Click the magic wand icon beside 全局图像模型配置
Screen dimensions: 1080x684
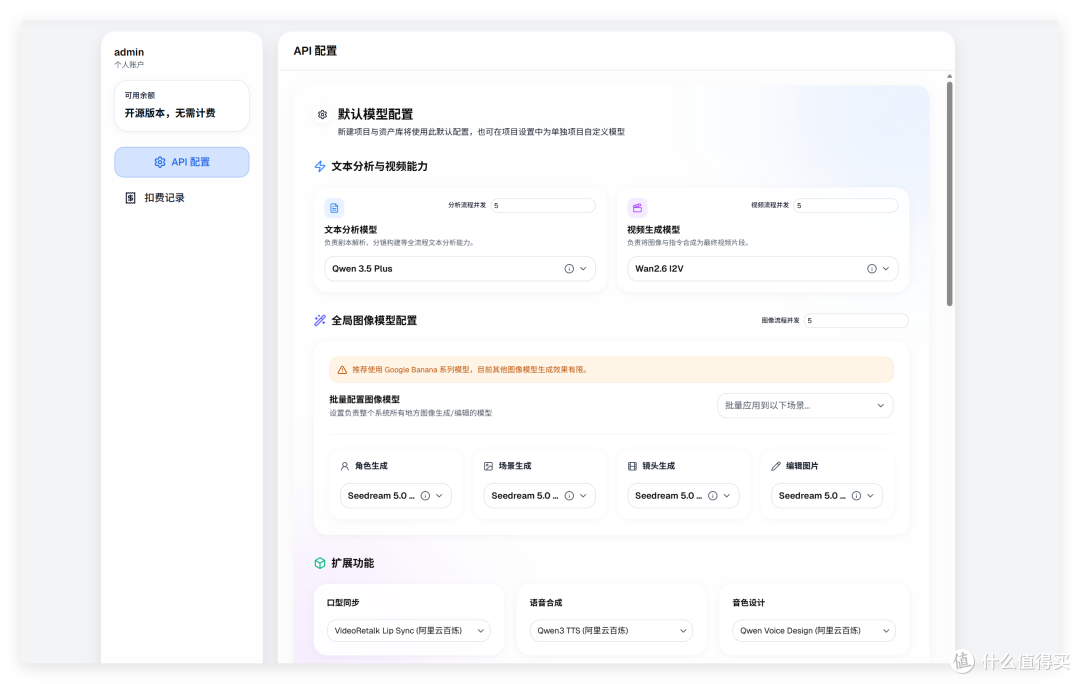click(320, 320)
